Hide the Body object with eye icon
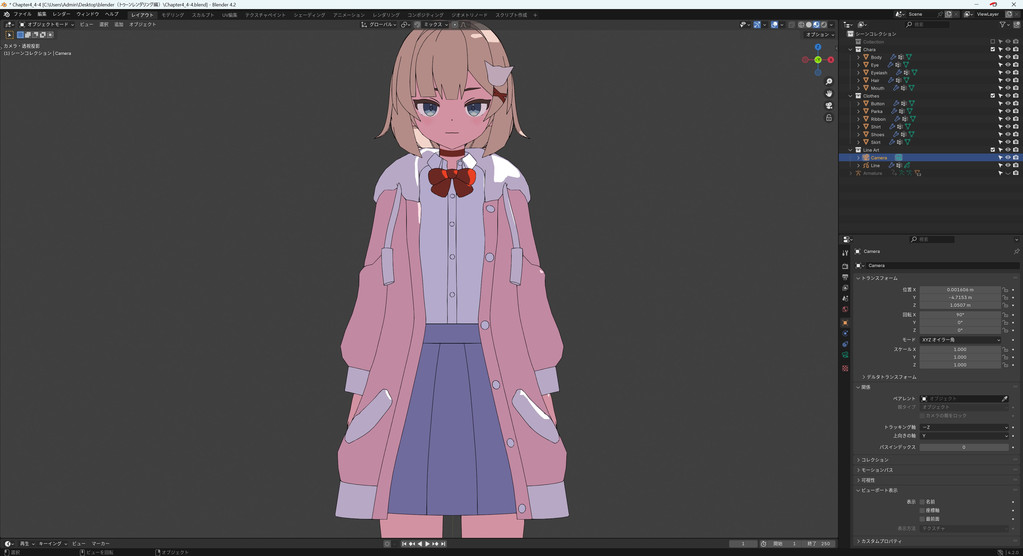Viewport: 1023px width, 556px height. click(x=1008, y=57)
